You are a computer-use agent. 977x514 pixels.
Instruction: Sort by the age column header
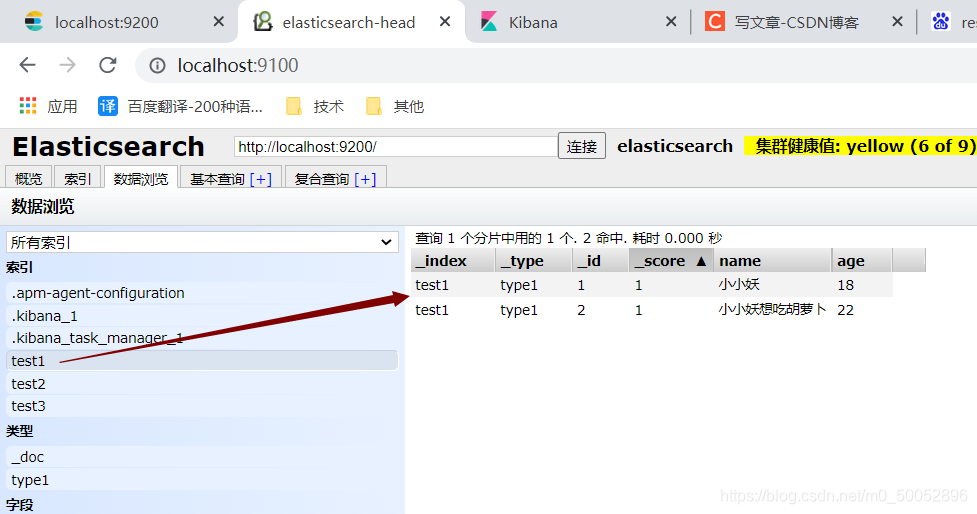(x=862, y=260)
